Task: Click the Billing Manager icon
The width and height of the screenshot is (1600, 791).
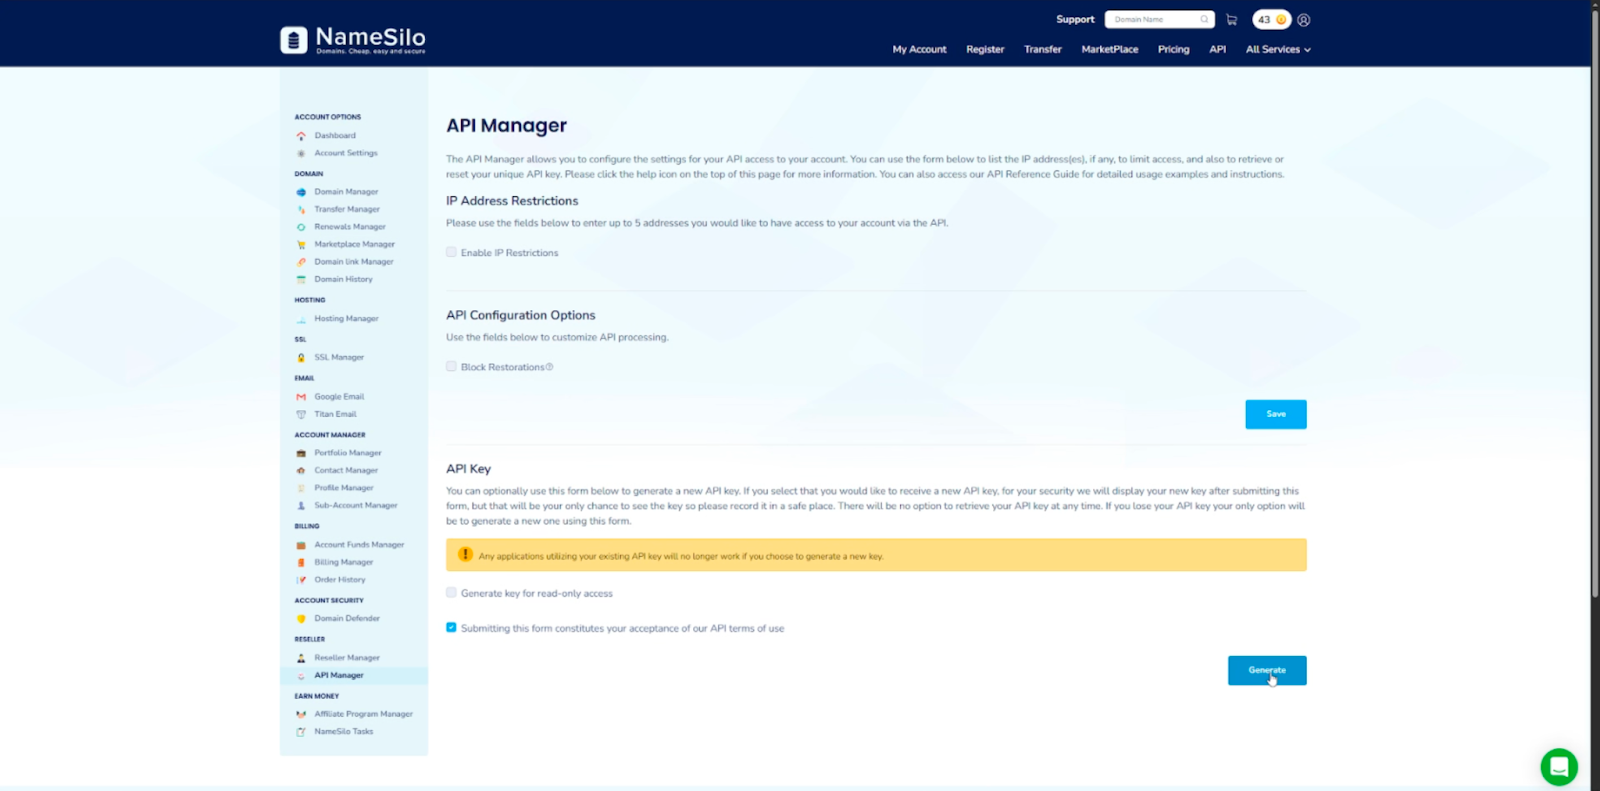Action: [301, 562]
